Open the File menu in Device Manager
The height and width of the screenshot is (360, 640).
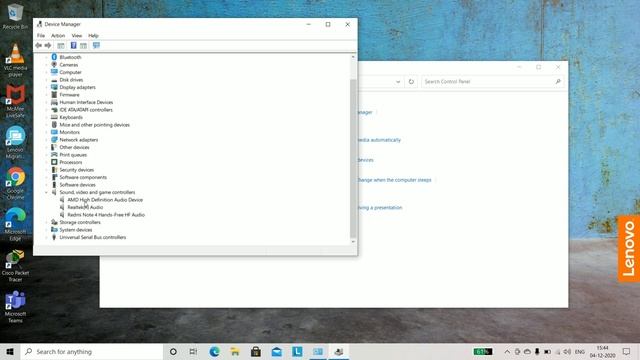click(x=41, y=36)
